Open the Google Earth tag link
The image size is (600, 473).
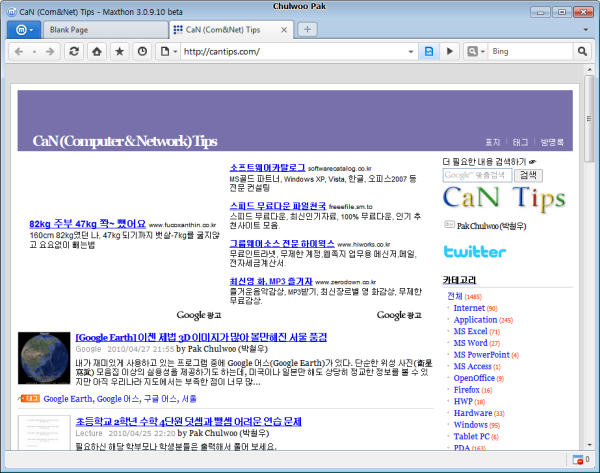click(x=68, y=399)
